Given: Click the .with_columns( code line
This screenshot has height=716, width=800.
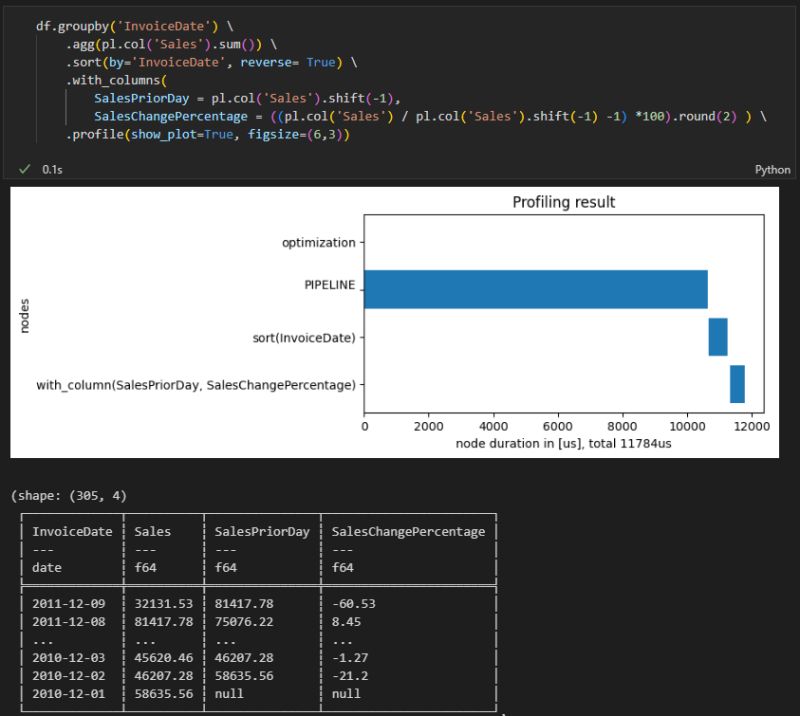Looking at the screenshot, I should point(116,80).
